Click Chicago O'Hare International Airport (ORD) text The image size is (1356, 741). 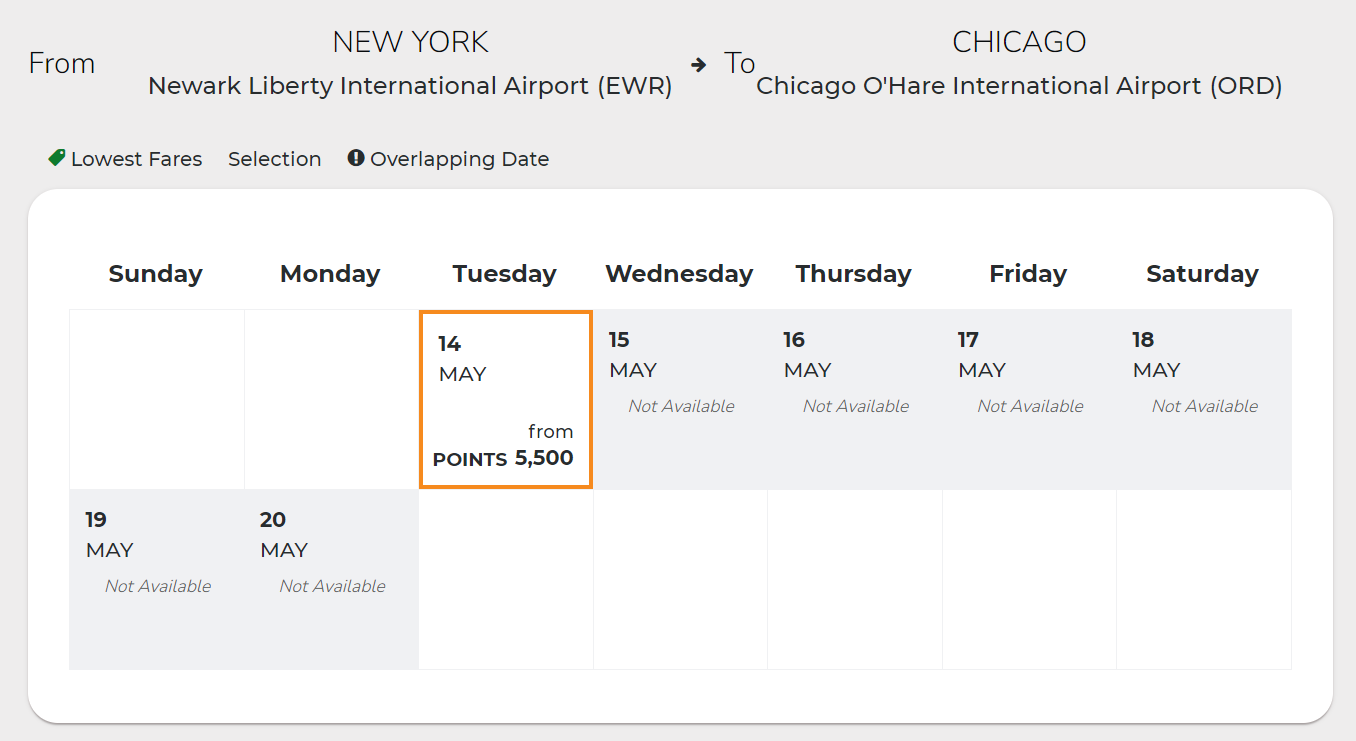[x=1019, y=86]
